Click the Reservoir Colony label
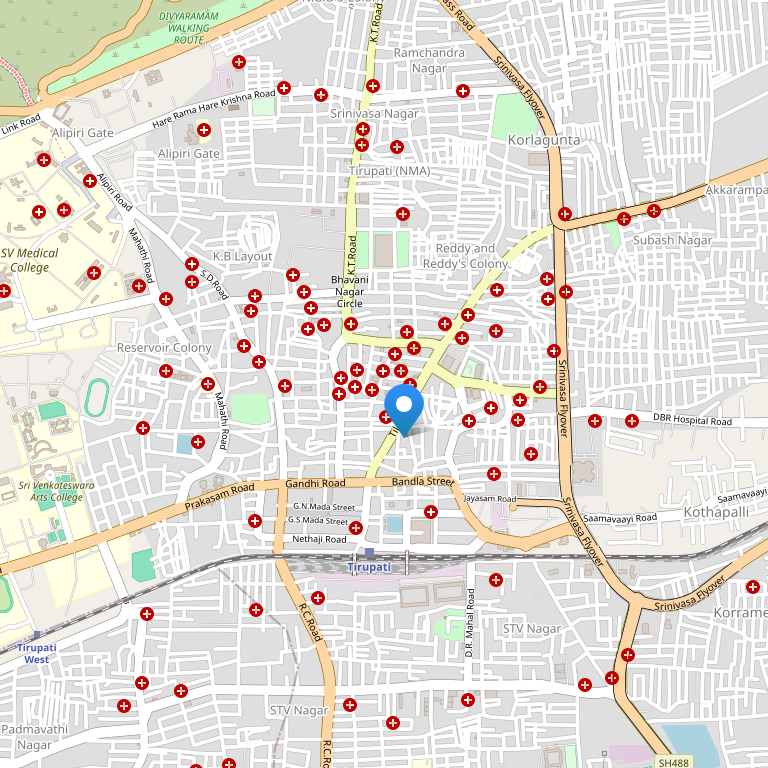 pyautogui.click(x=164, y=347)
